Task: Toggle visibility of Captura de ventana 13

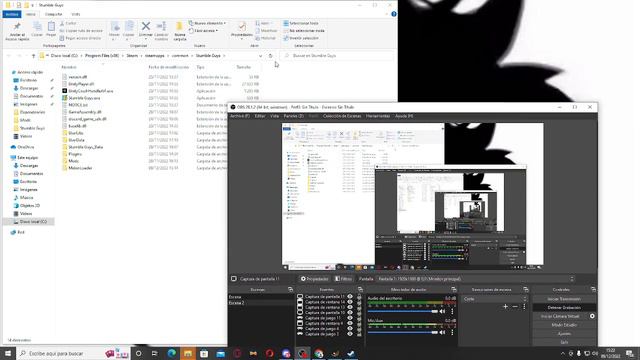Action: (x=350, y=307)
